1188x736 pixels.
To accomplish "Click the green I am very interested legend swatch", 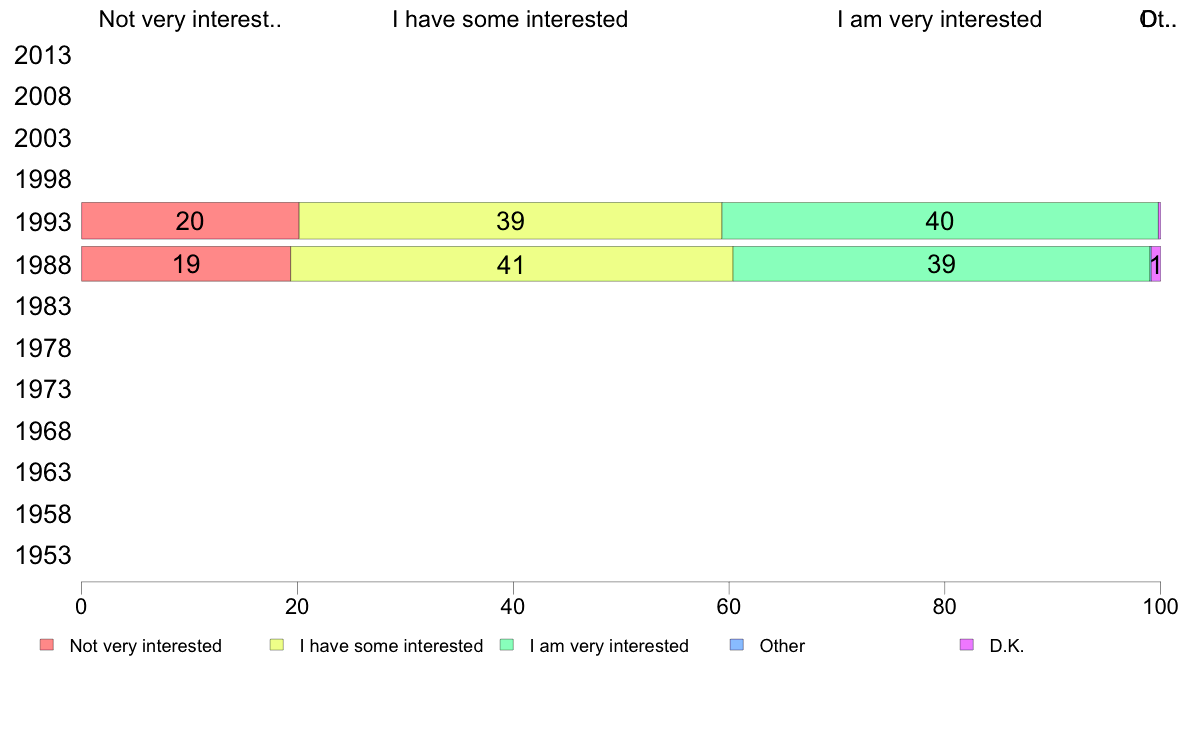I will click(507, 645).
